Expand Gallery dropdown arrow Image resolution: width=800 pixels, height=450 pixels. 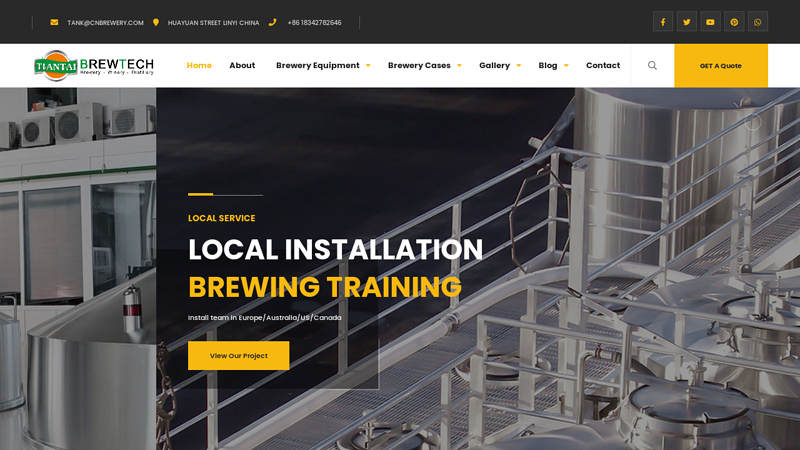[518, 66]
